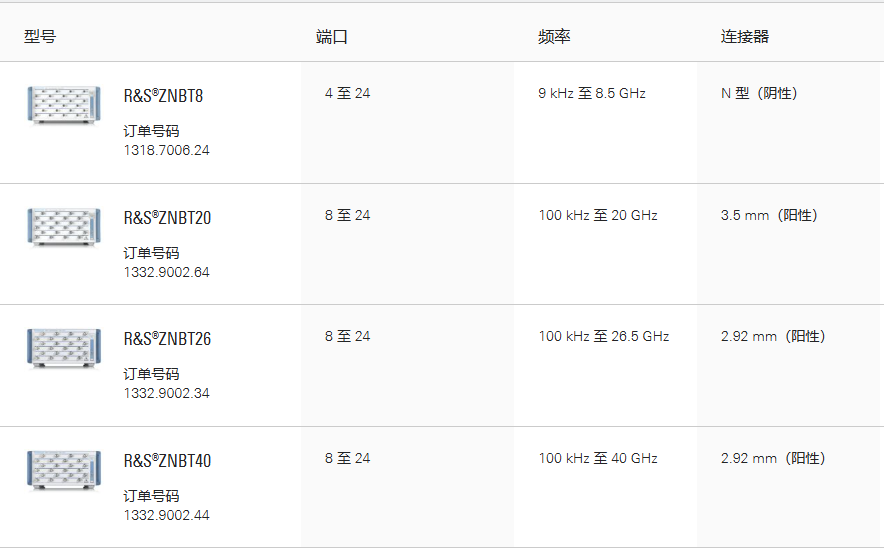Select the 连接器 column header

(x=745, y=37)
